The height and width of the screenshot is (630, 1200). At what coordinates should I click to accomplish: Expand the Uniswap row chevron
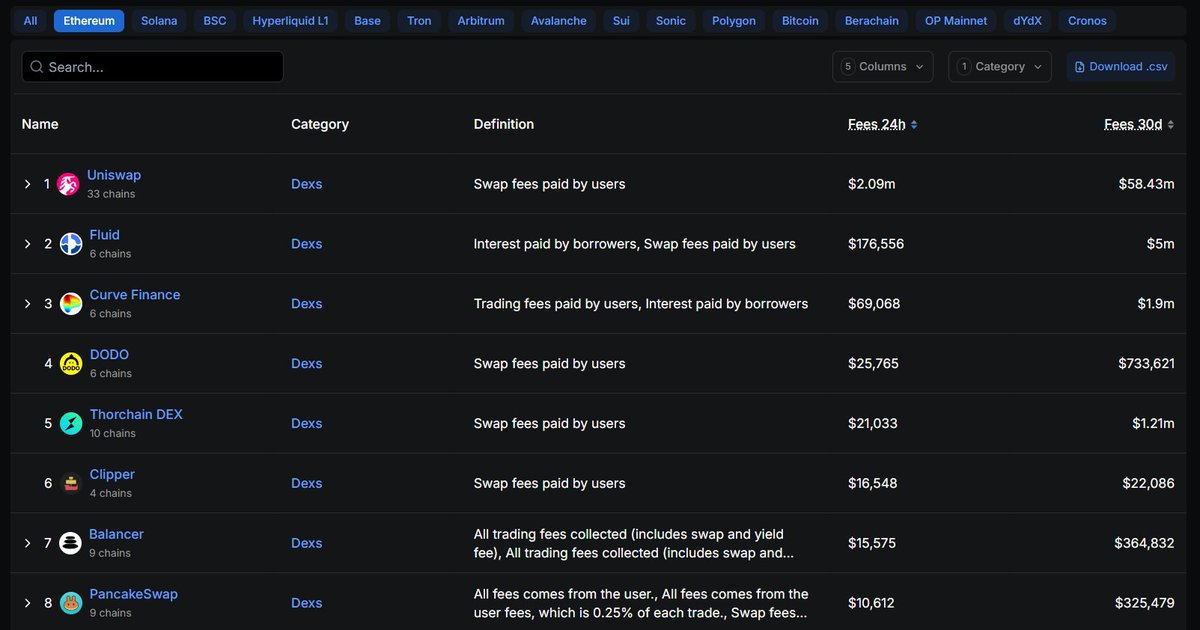(x=28, y=184)
